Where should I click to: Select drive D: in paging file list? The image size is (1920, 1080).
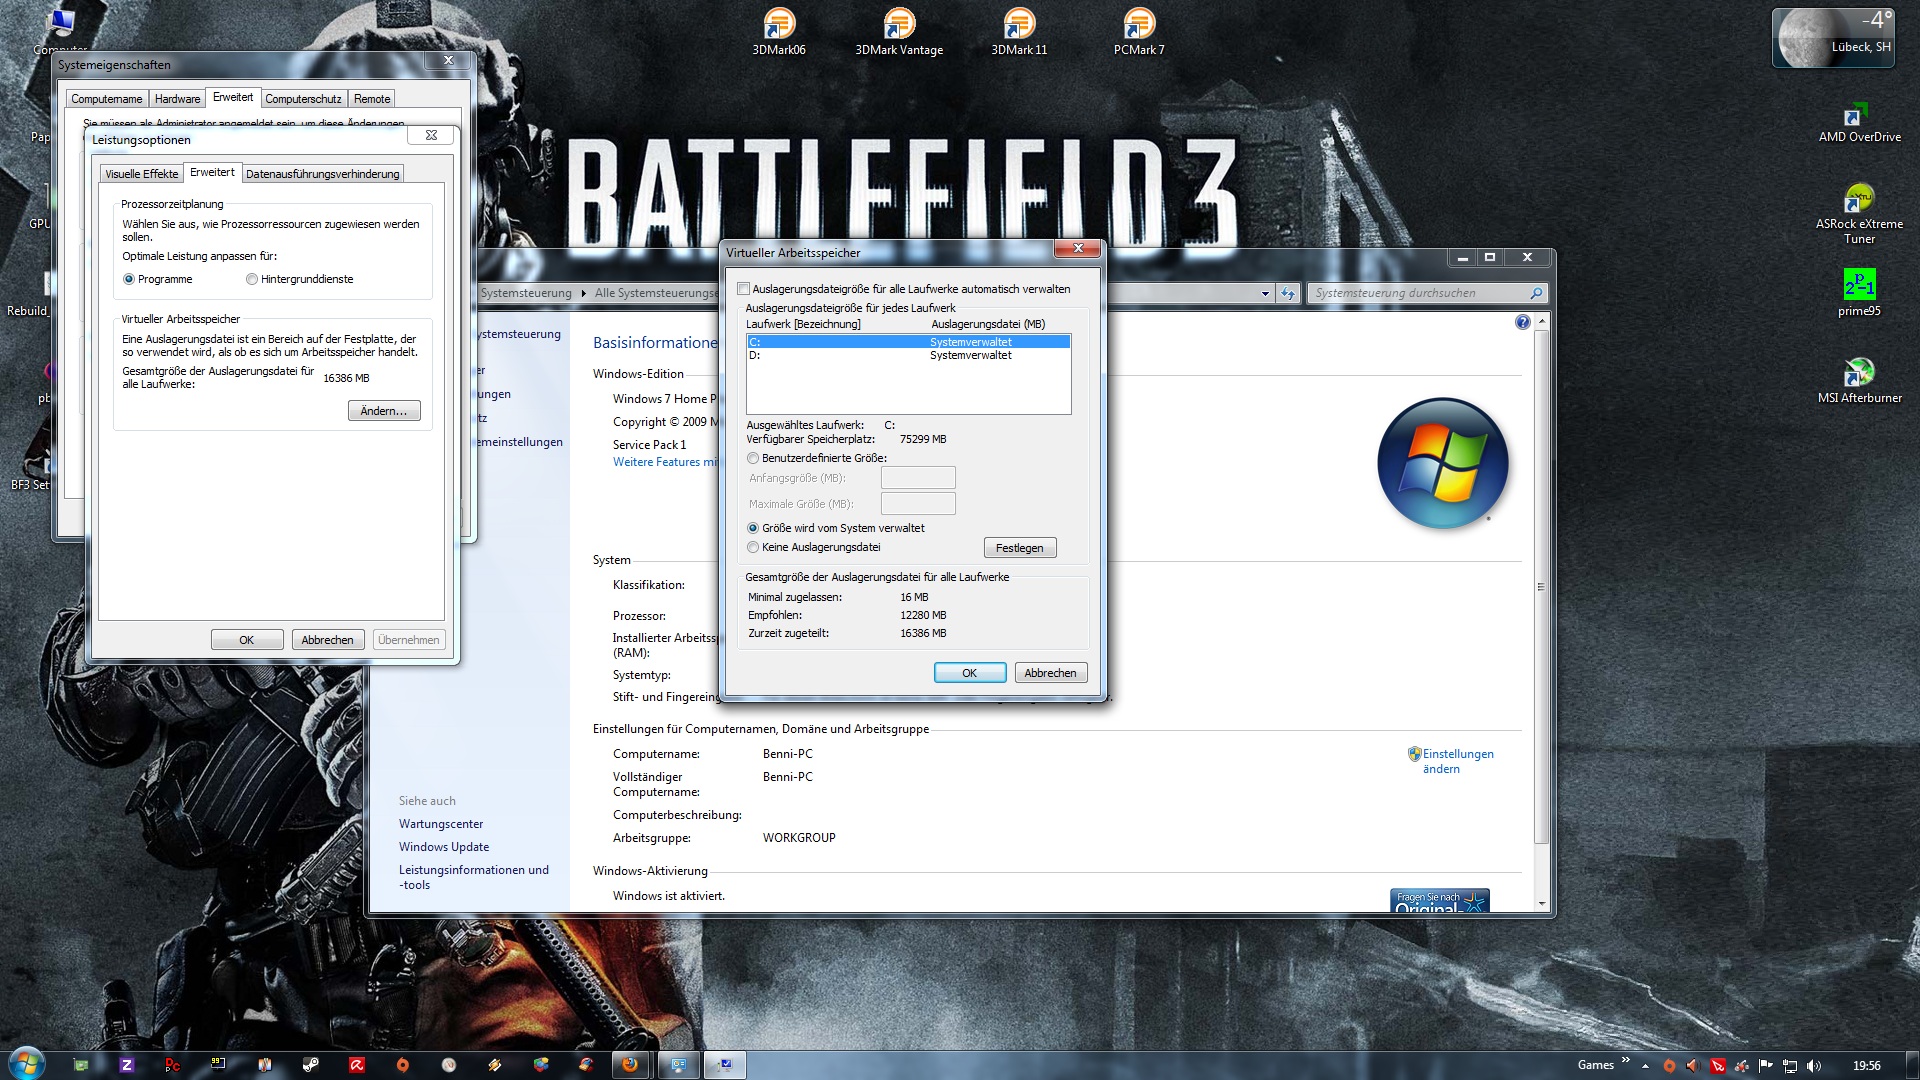909,355
